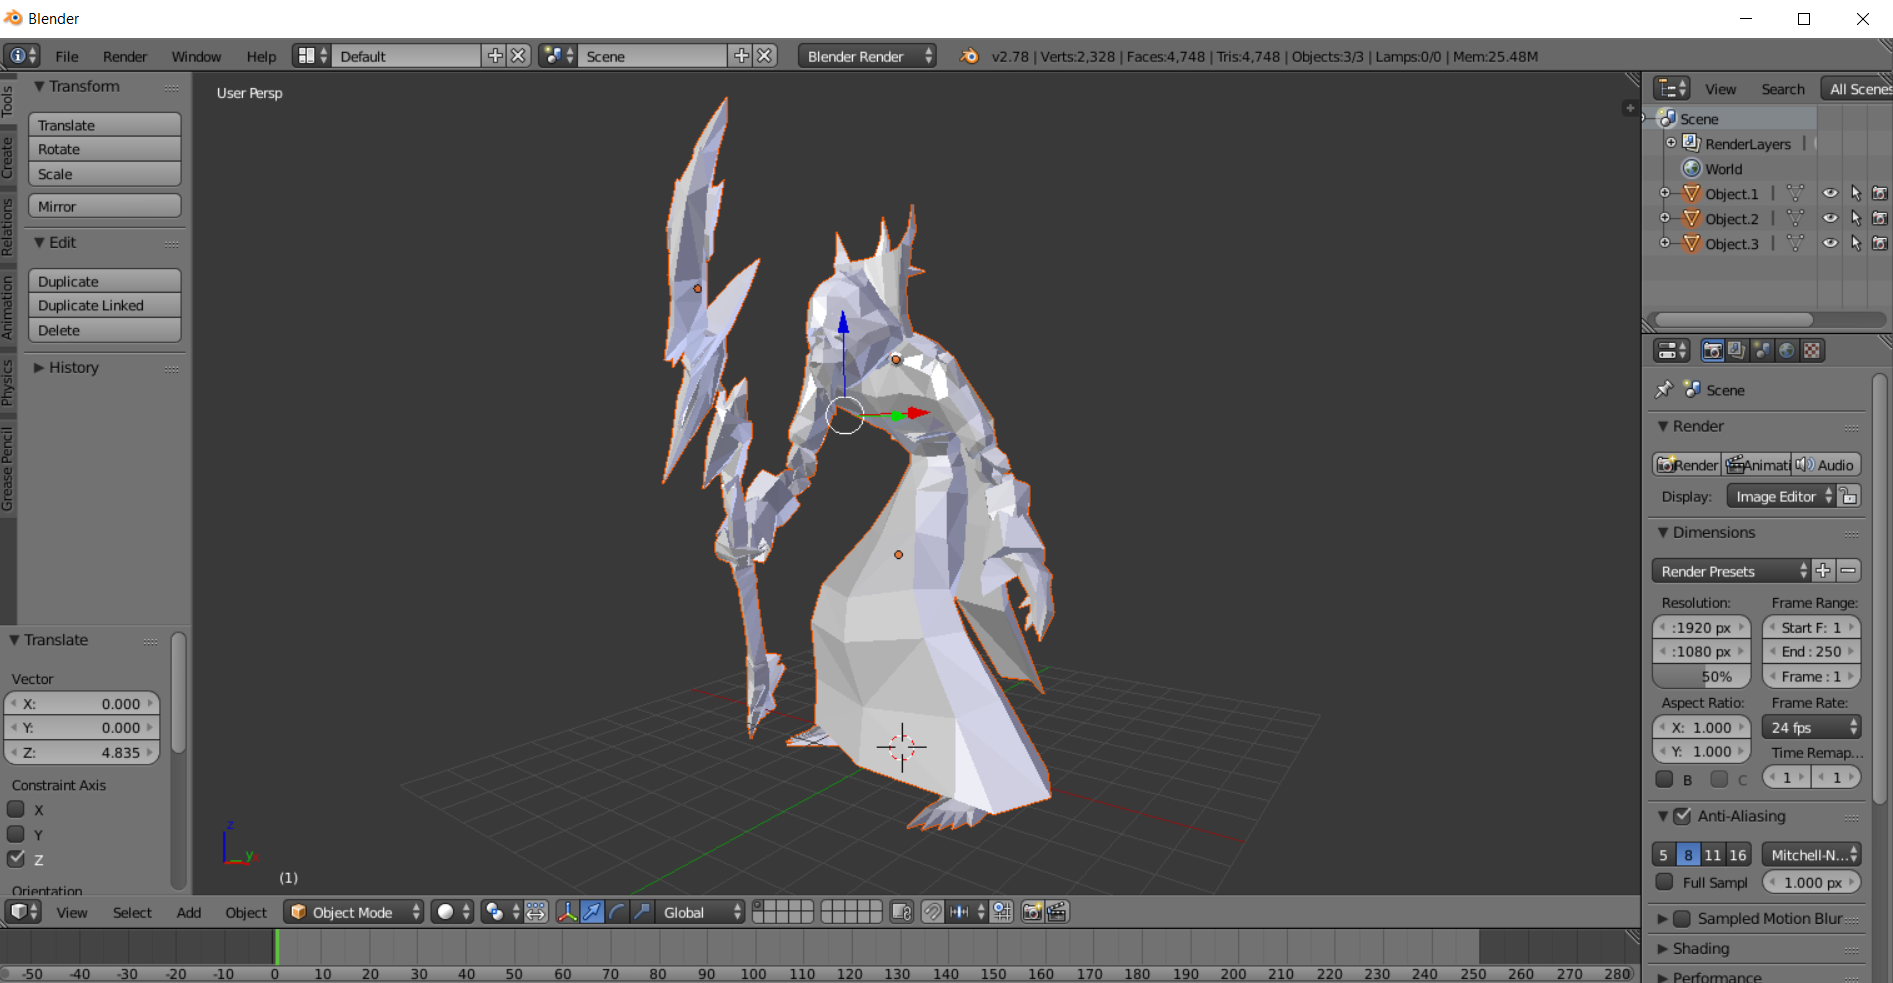Open the Blender Render engine dropdown
This screenshot has width=1893, height=983.
867,56
